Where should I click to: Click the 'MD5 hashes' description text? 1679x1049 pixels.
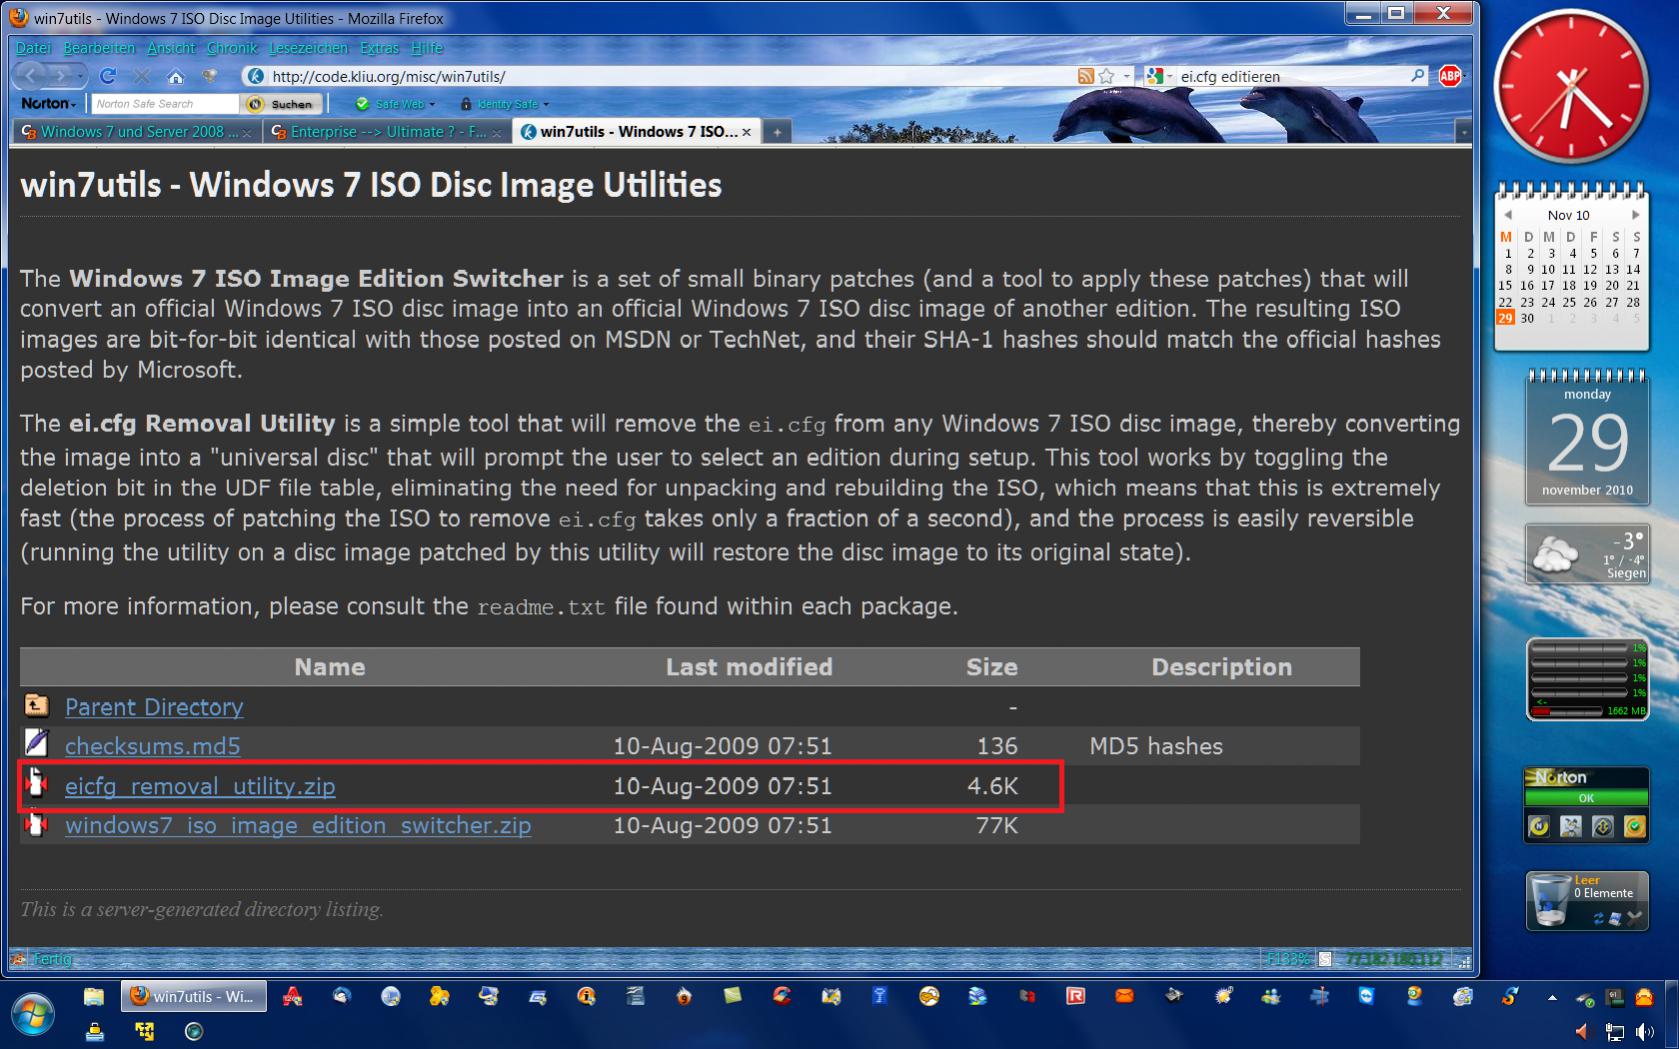[x=1156, y=746]
